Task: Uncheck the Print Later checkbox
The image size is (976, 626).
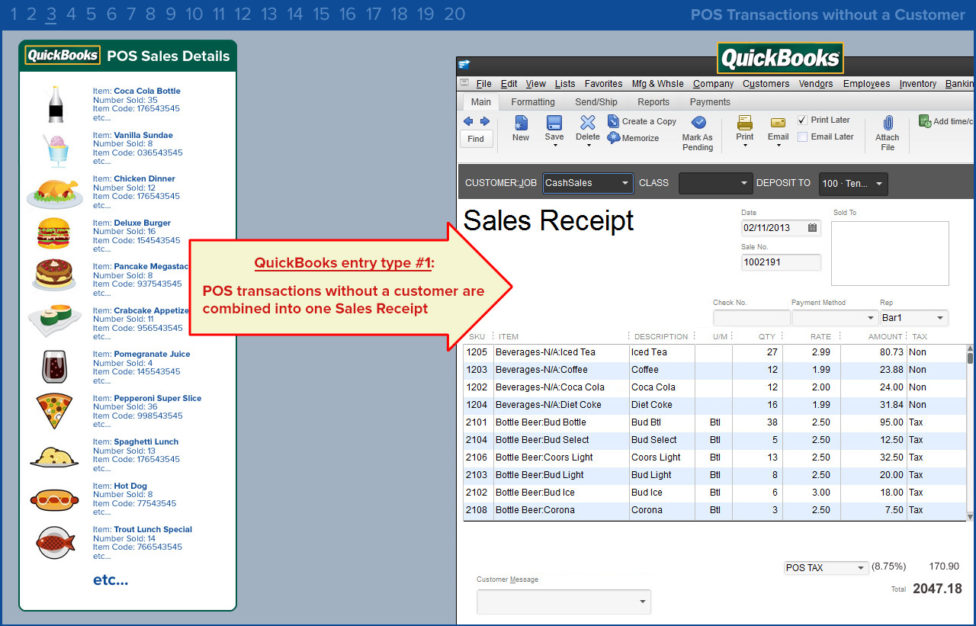Action: [x=802, y=120]
